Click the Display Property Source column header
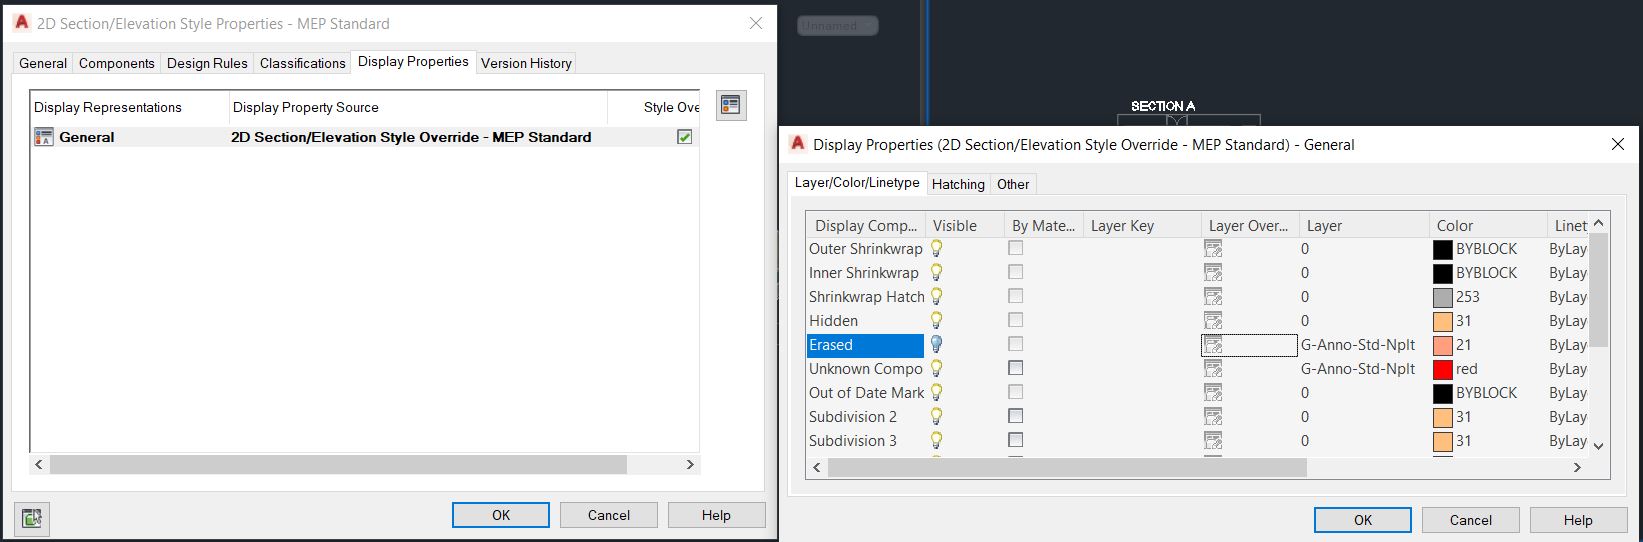This screenshot has width=1643, height=542. click(x=418, y=107)
